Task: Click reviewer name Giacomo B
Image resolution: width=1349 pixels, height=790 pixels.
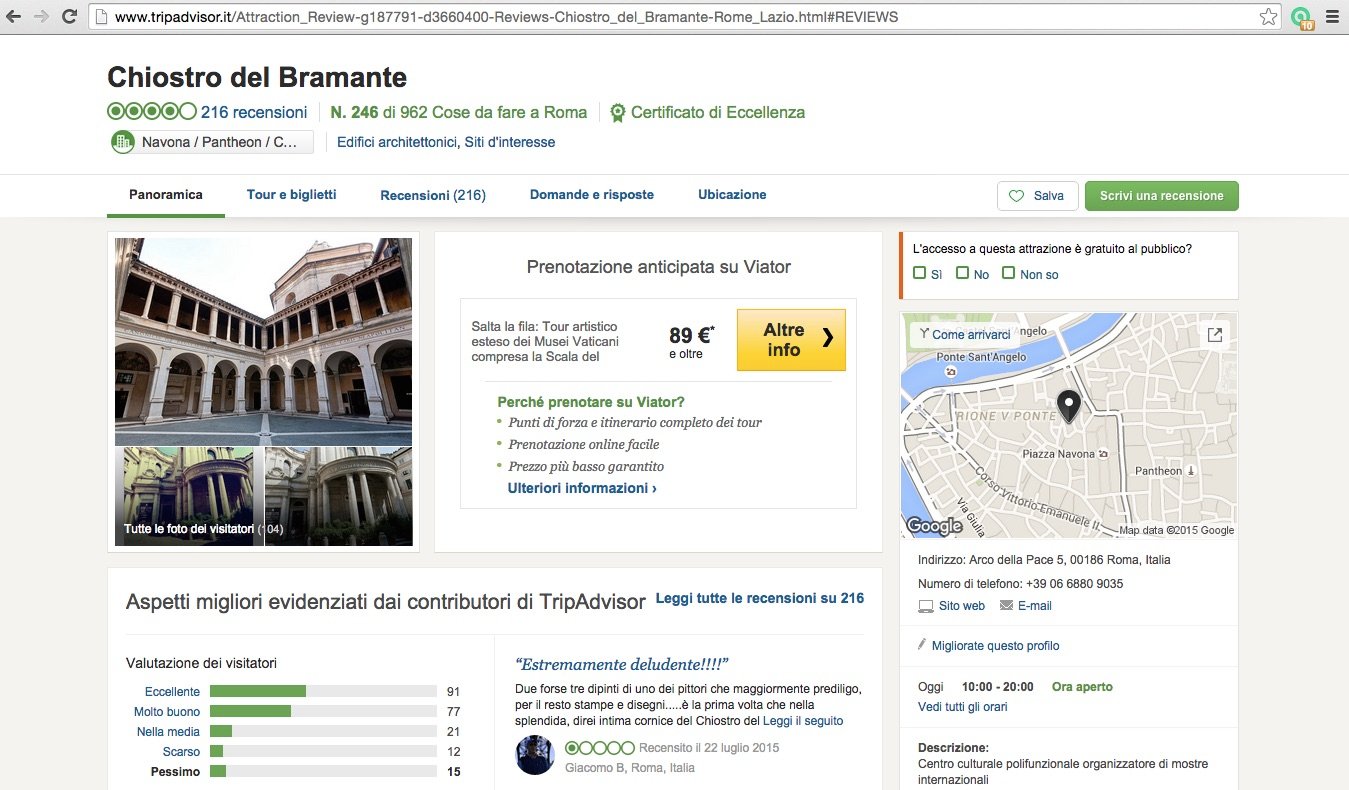Action: point(596,768)
